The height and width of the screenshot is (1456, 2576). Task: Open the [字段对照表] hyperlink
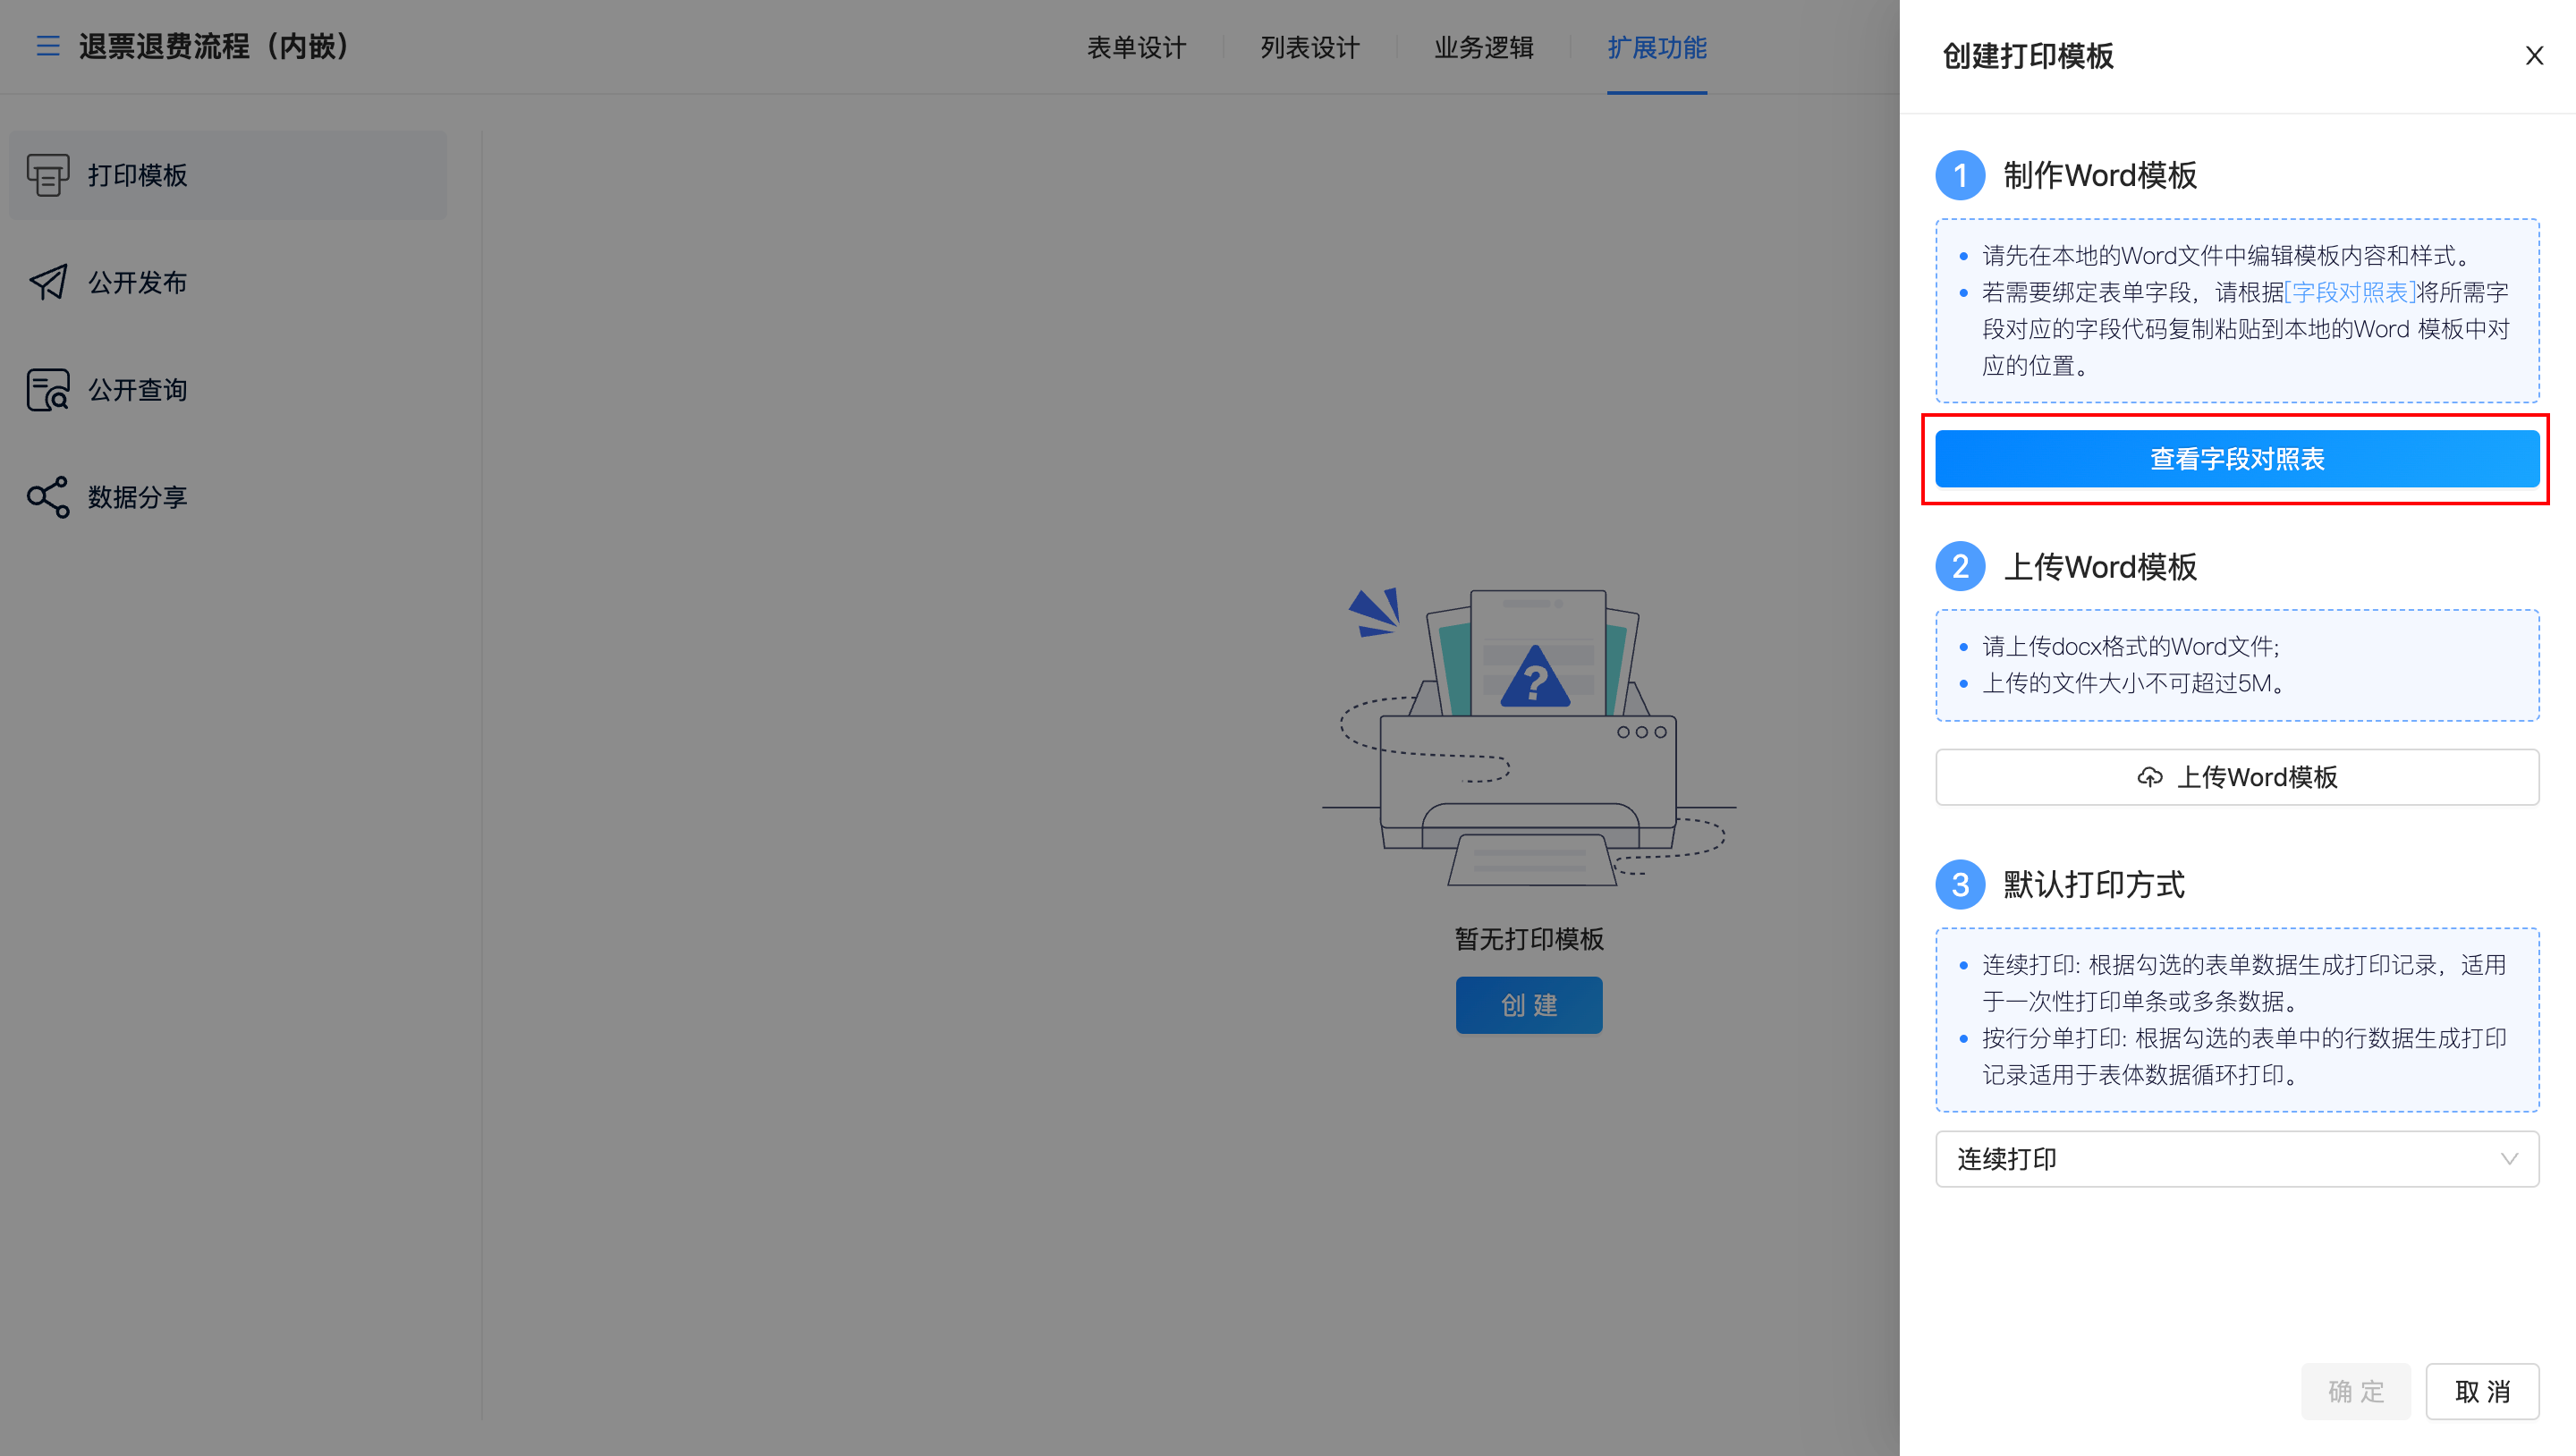(2350, 292)
